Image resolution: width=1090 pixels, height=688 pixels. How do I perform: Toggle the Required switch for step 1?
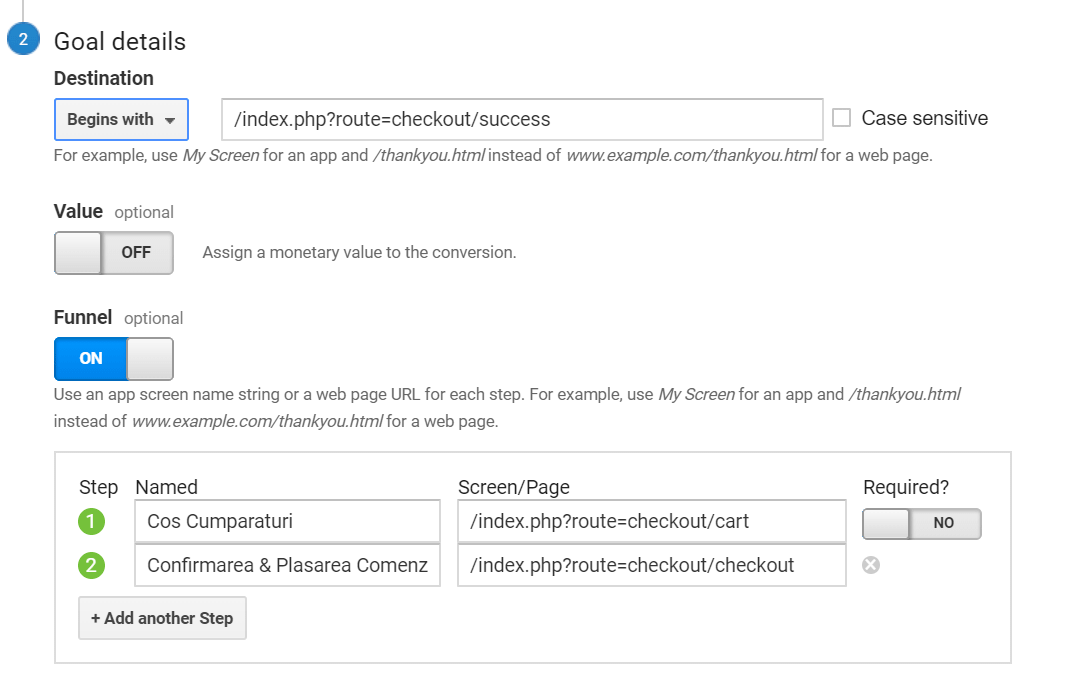click(x=921, y=523)
